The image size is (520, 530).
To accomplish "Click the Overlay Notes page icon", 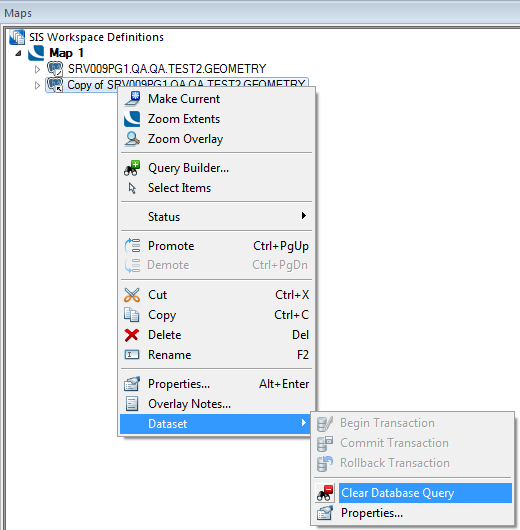I will 132,404.
